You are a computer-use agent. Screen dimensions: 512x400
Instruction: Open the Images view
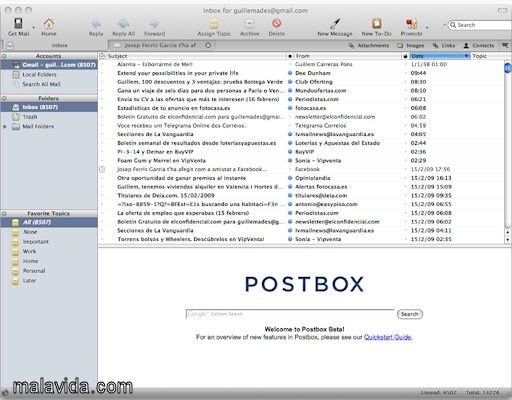411,45
